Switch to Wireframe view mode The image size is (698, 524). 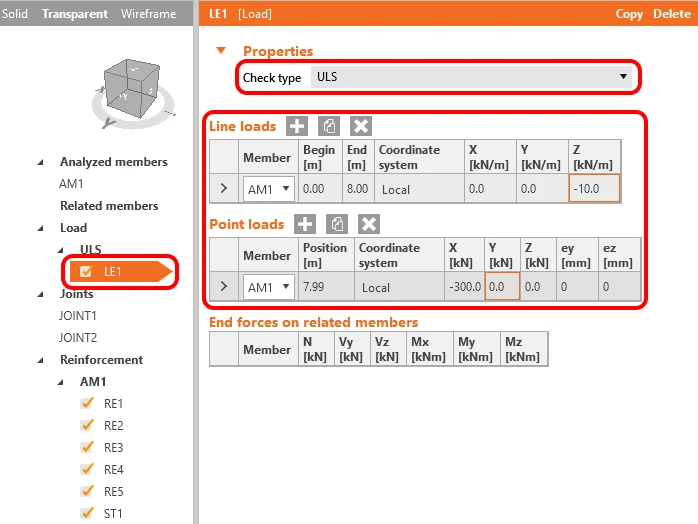pyautogui.click(x=148, y=14)
